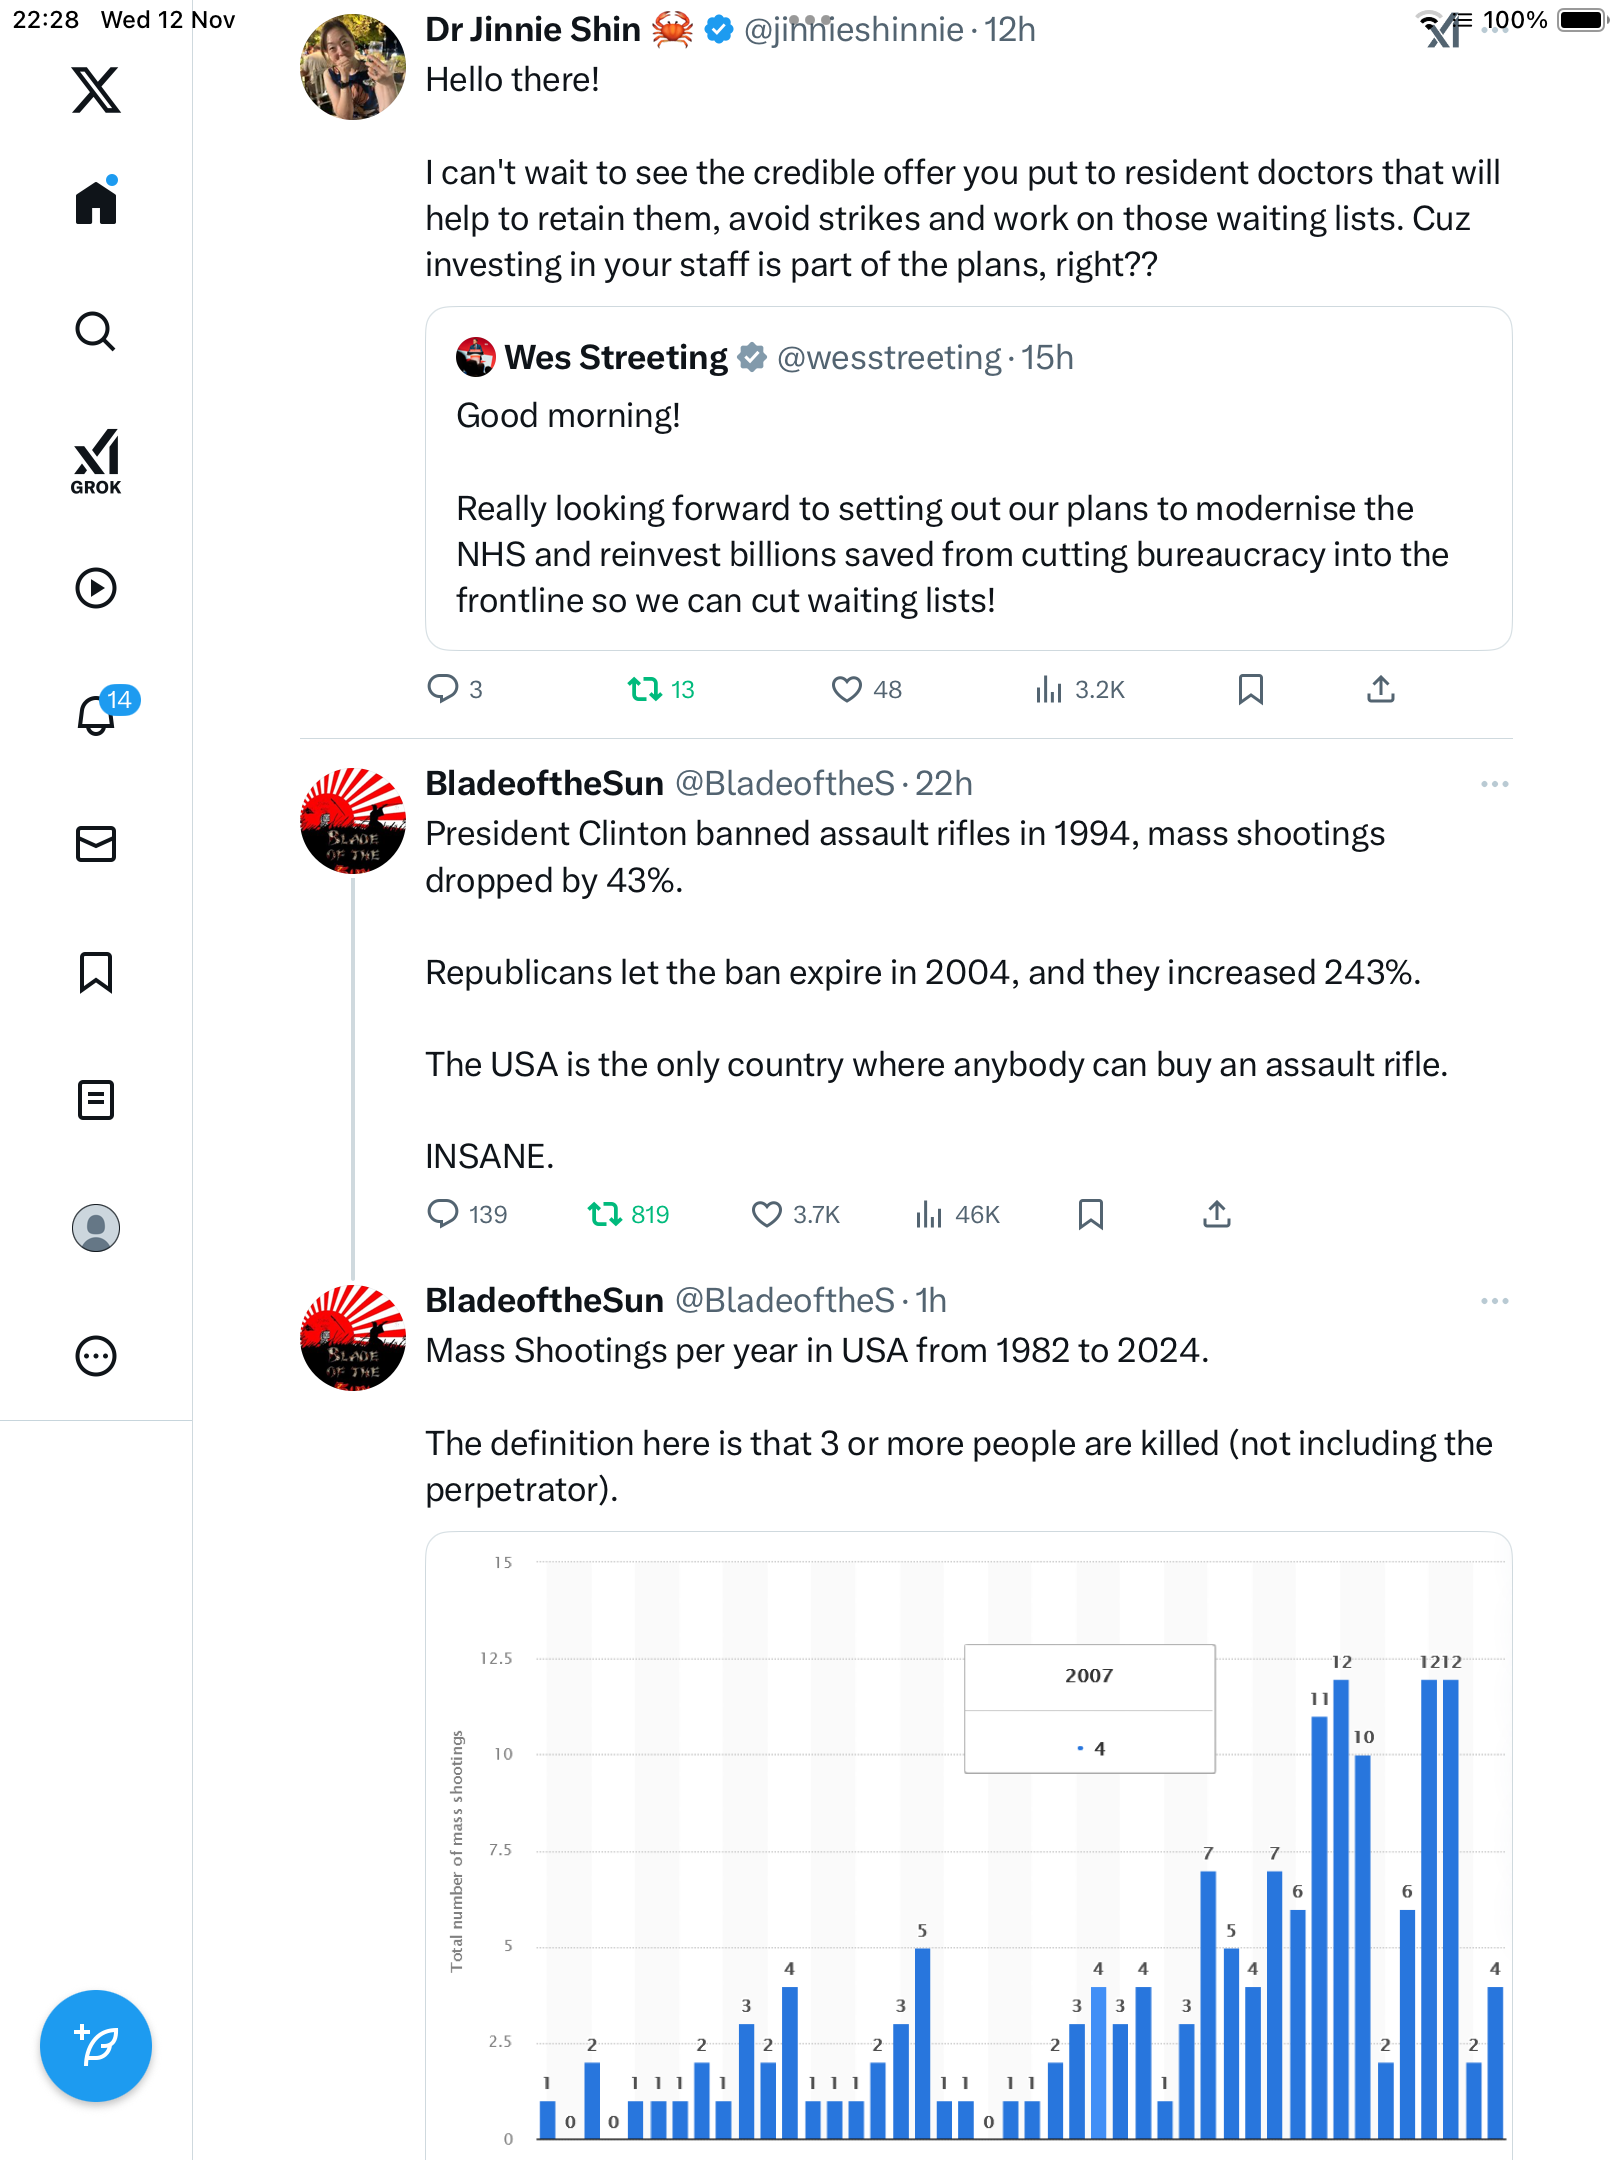The height and width of the screenshot is (2160, 1620).
Task: Open more options for the Clinton post
Action: point(1494,784)
